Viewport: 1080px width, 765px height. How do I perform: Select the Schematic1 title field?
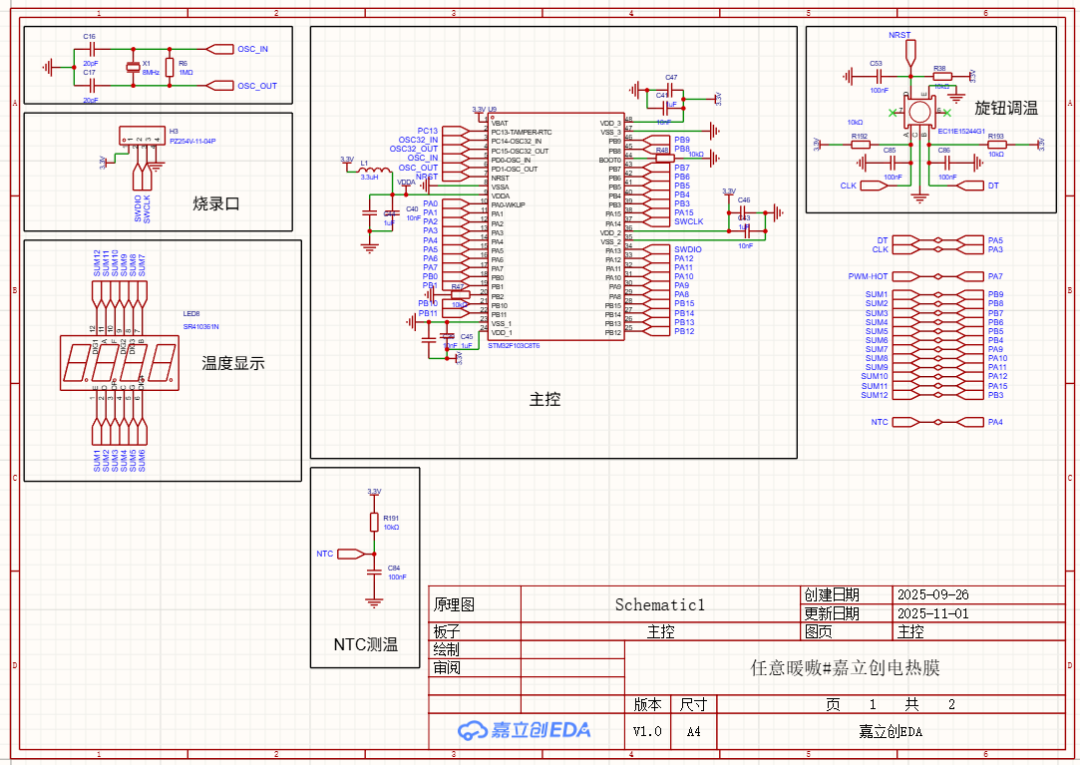660,605
